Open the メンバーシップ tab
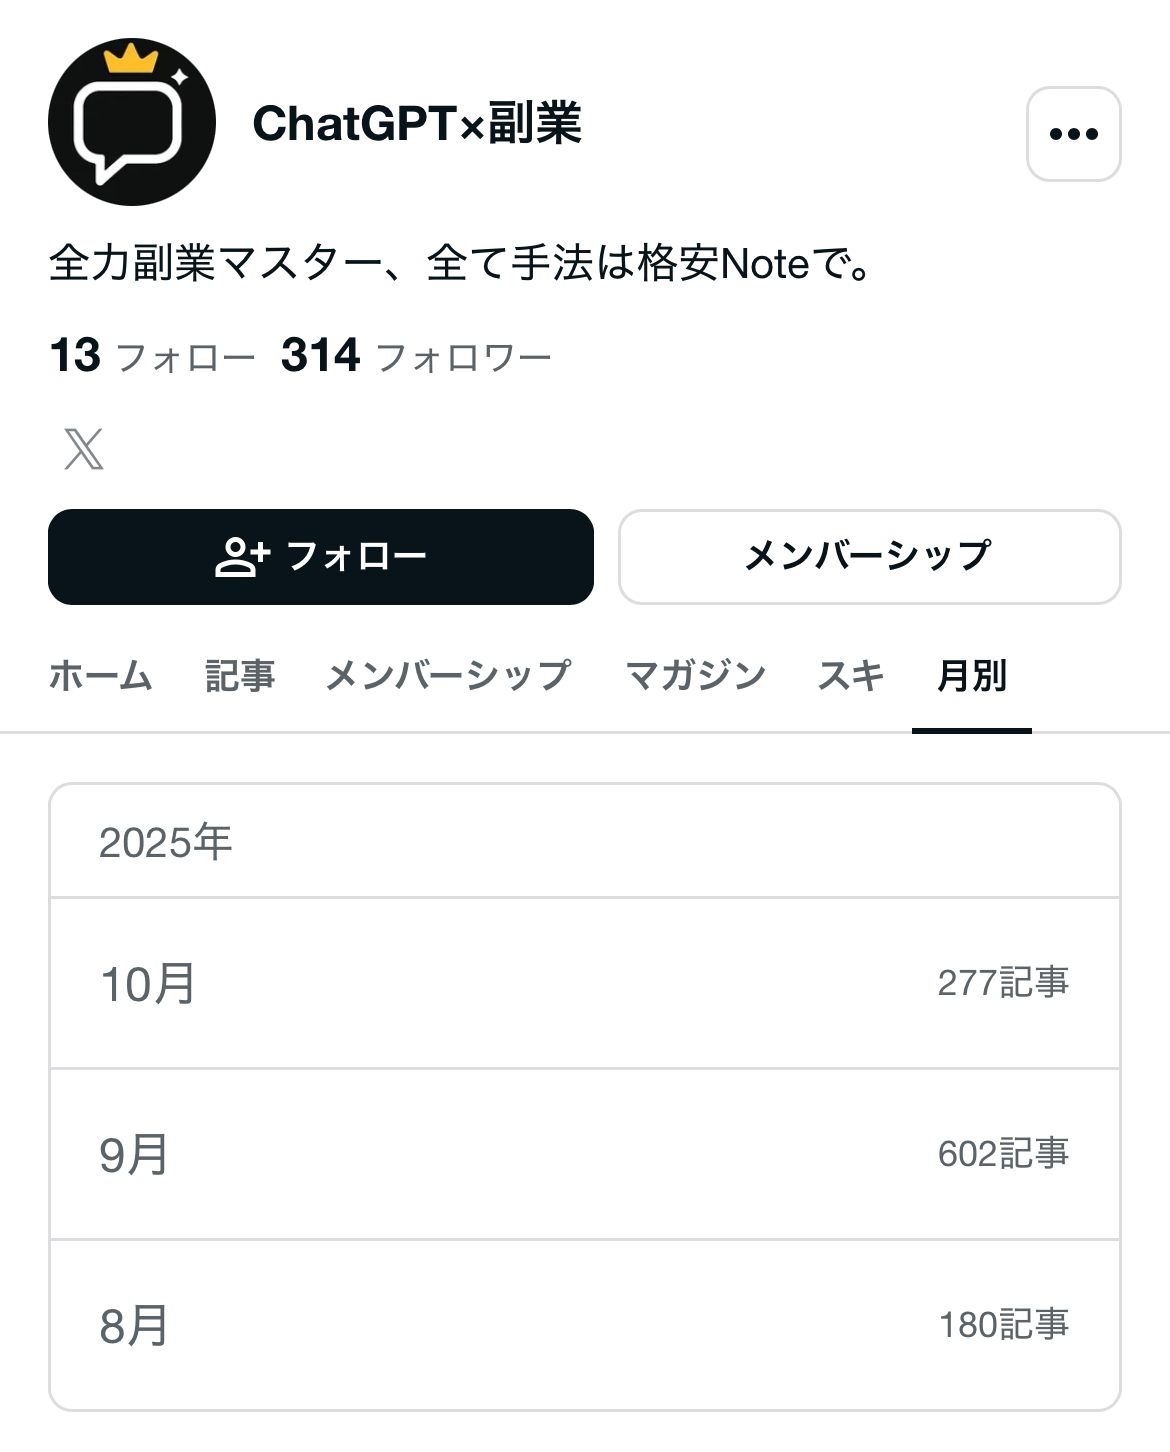Viewport: 1170px width, 1452px height. pyautogui.click(x=449, y=676)
